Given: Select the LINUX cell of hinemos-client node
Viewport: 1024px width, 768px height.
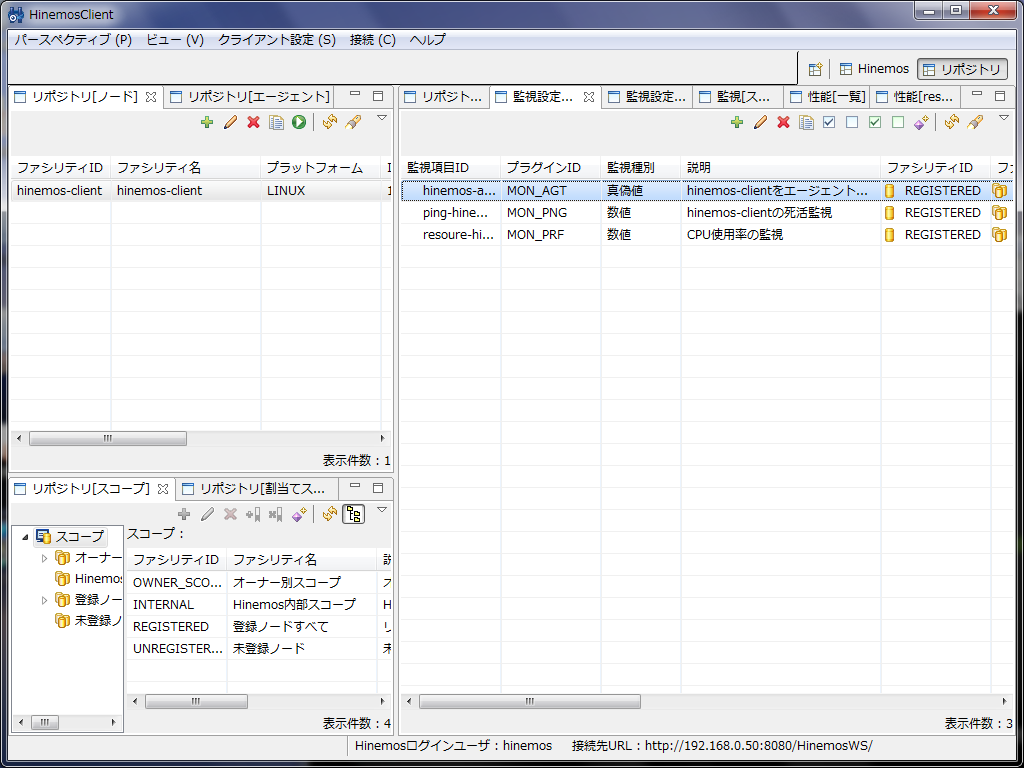Looking at the screenshot, I should pos(321,191).
